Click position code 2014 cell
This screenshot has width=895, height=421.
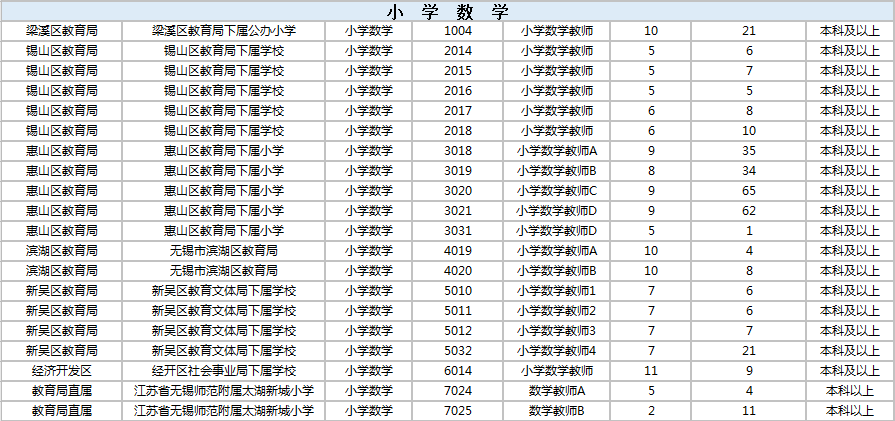click(x=457, y=51)
